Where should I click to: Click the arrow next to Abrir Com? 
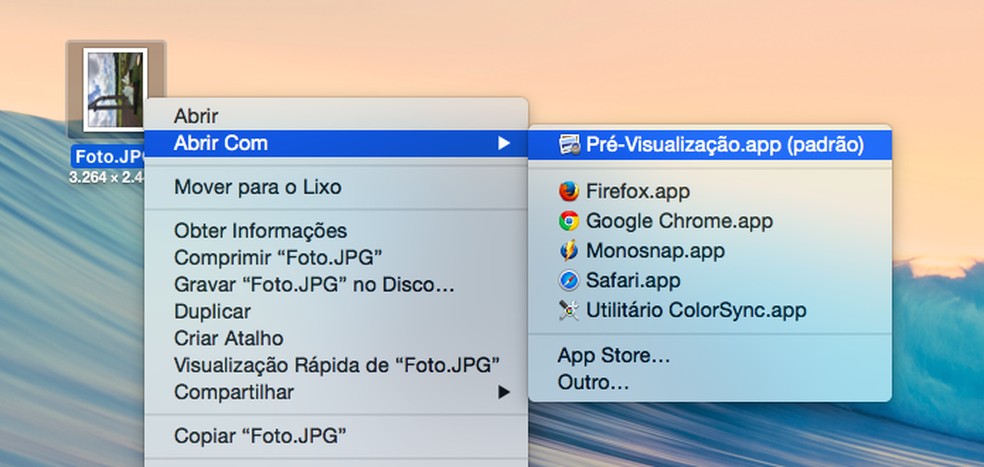tap(503, 144)
